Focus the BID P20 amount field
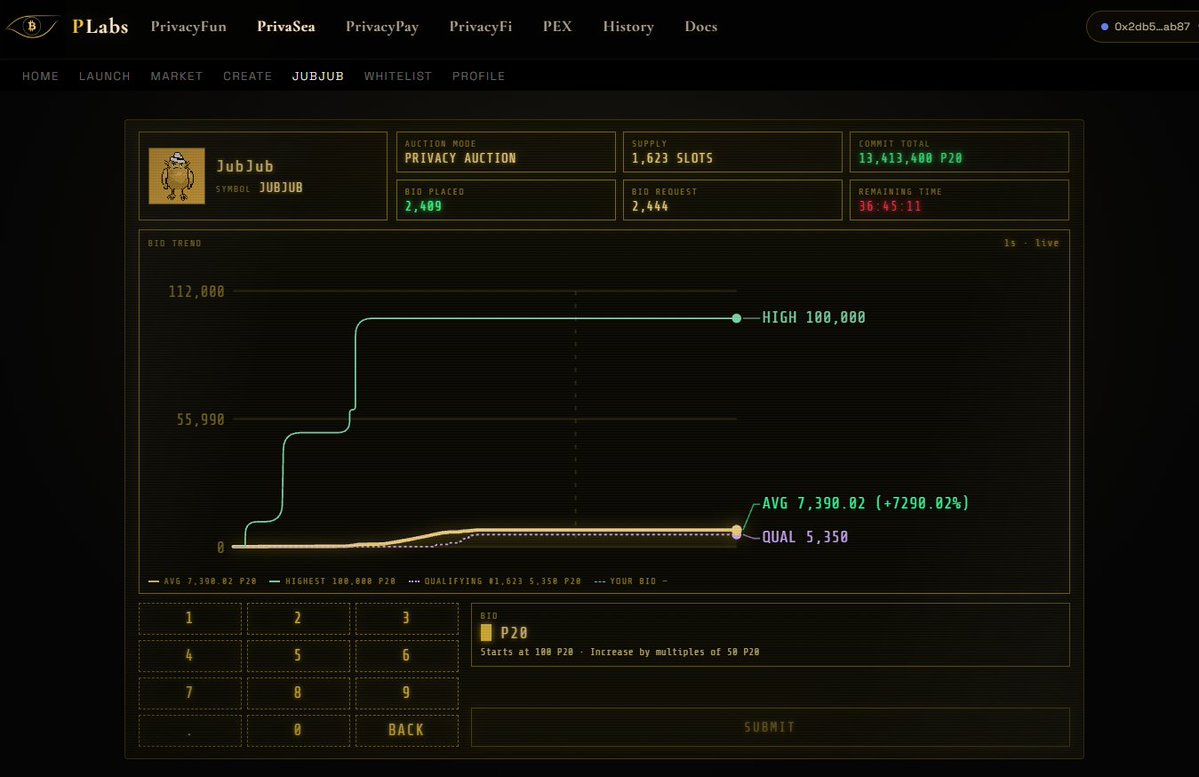 [770, 635]
